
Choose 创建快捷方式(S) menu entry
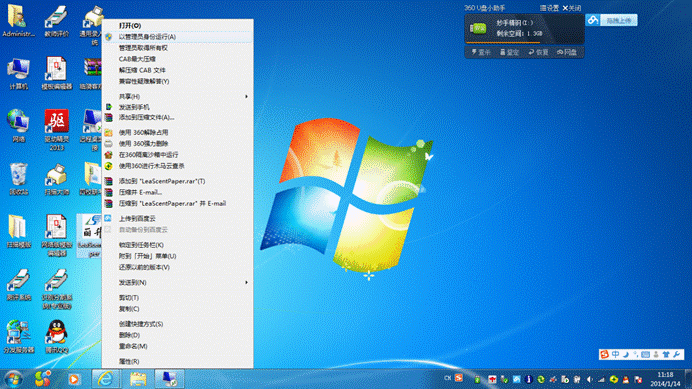[178, 324]
